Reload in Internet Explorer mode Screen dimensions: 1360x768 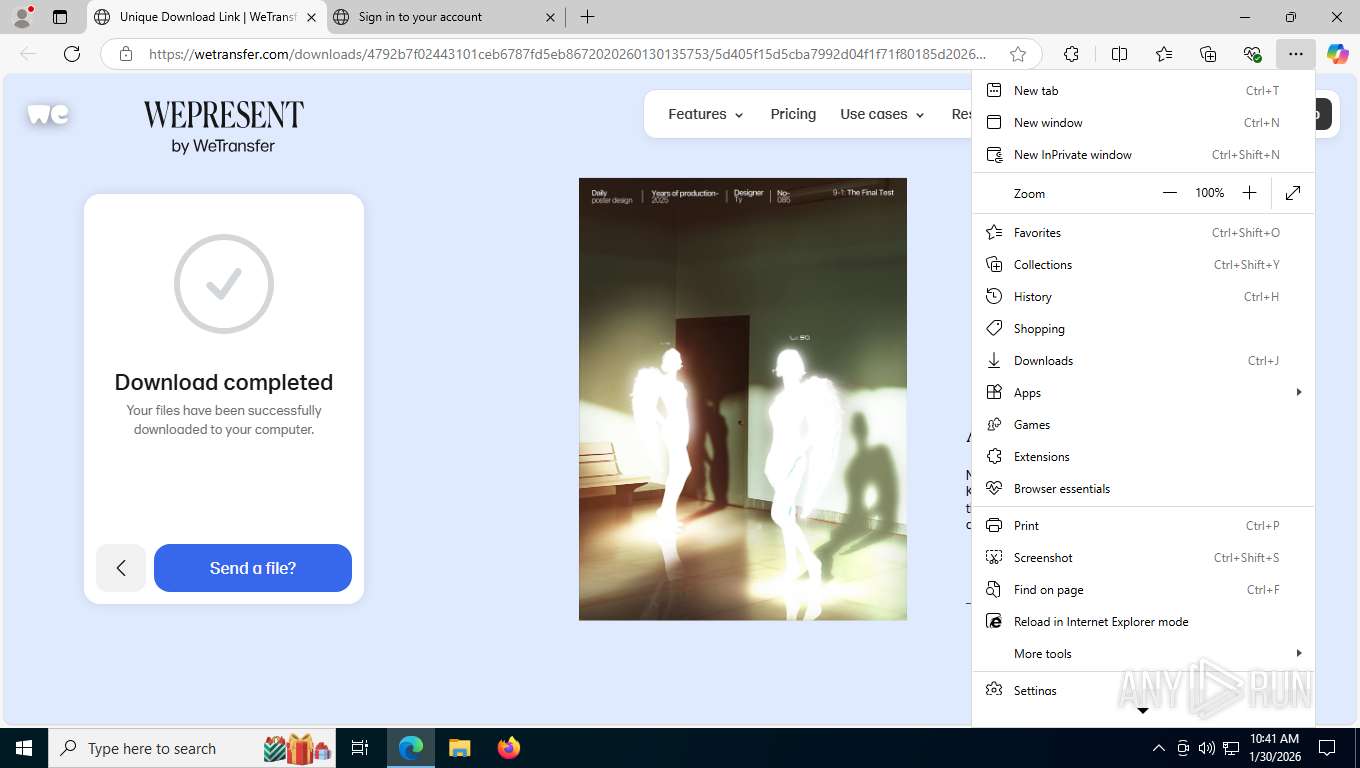coord(1143,622)
